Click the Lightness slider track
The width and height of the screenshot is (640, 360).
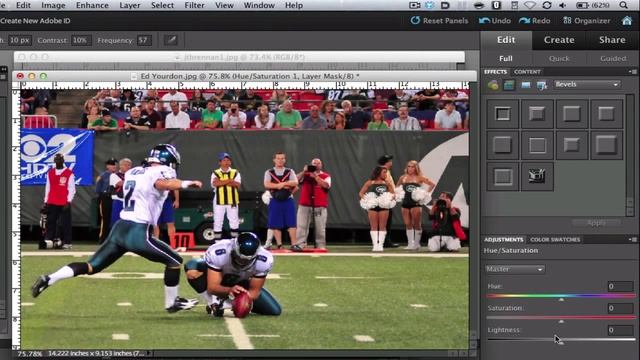(561, 339)
